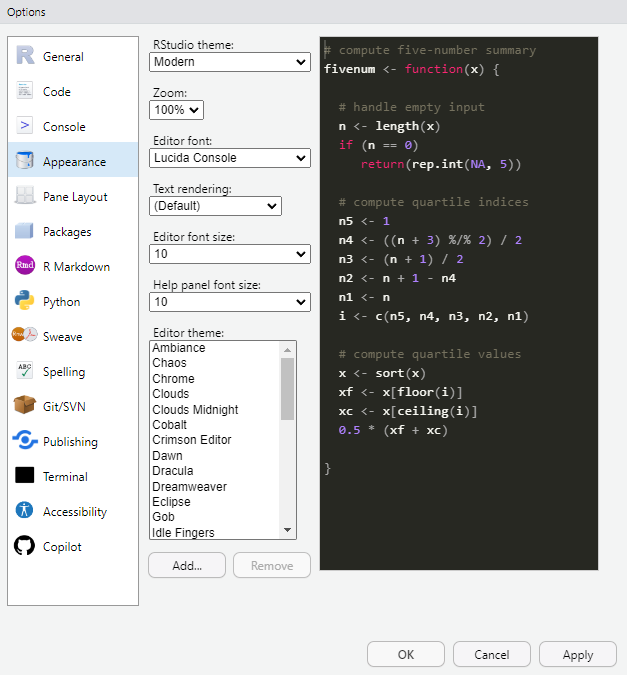This screenshot has height=675, width=627.
Task: Expand the Editor font dropdown
Action: (230, 158)
